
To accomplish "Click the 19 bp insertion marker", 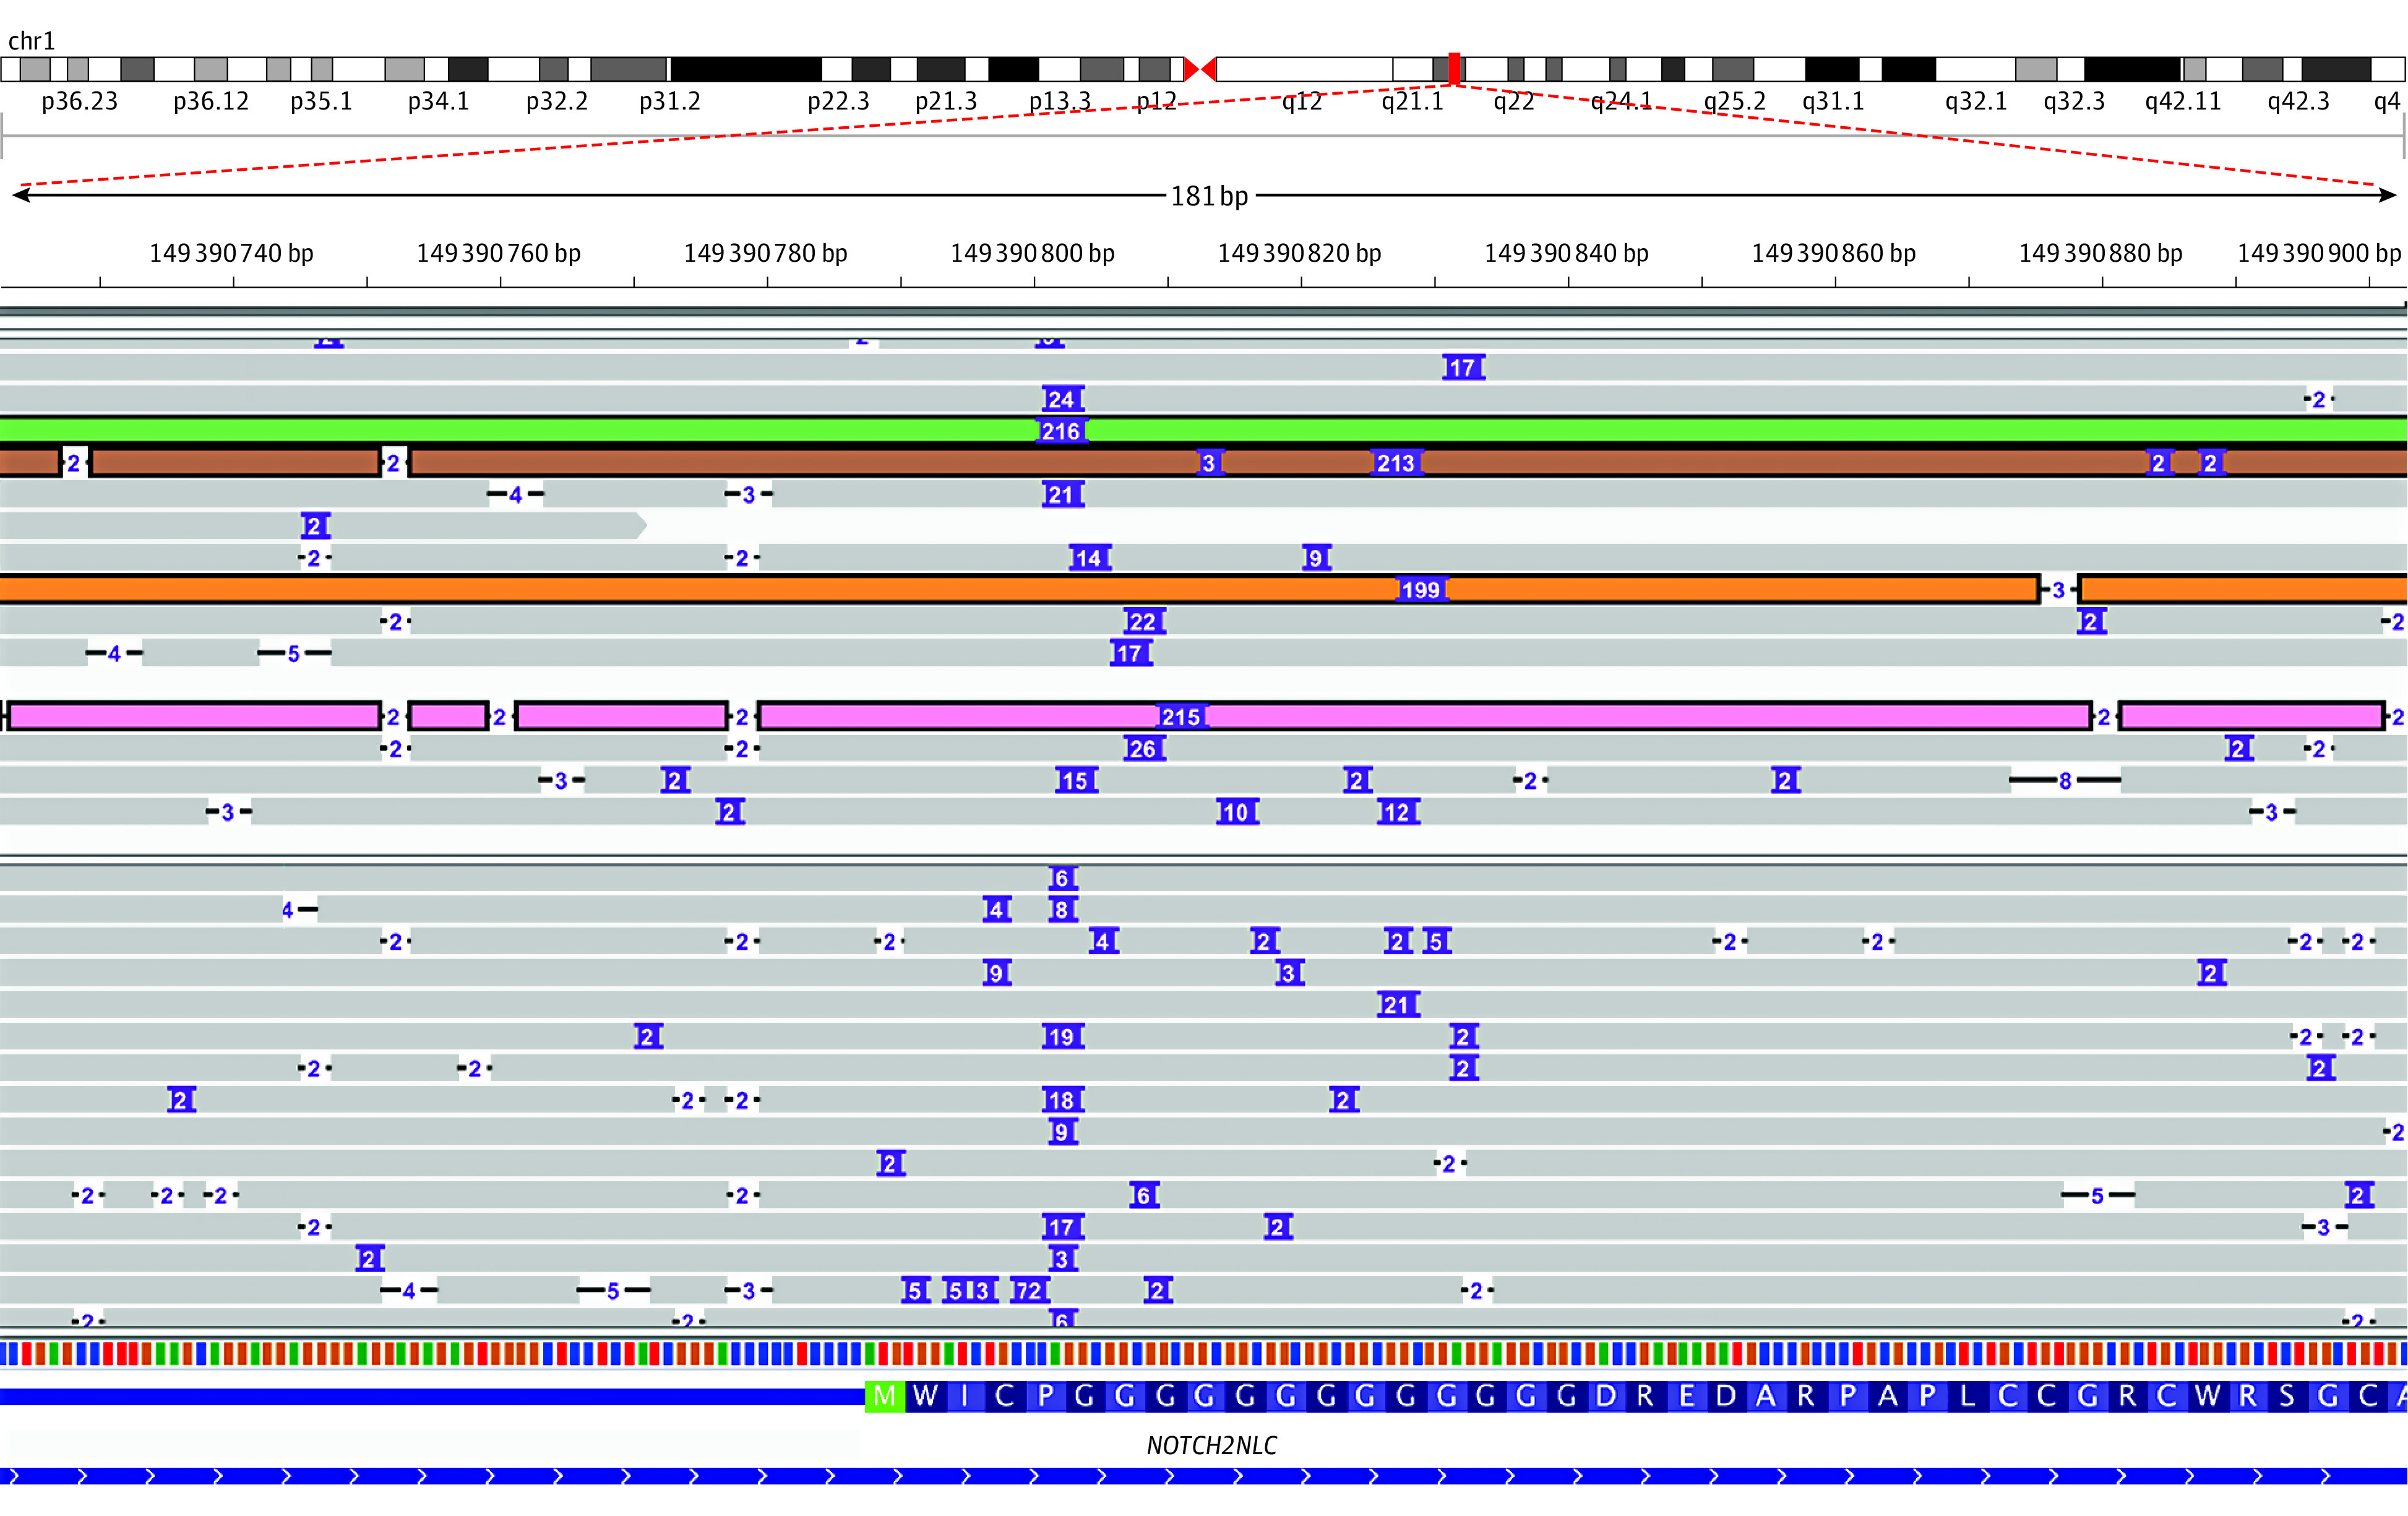I will coord(1063,1036).
